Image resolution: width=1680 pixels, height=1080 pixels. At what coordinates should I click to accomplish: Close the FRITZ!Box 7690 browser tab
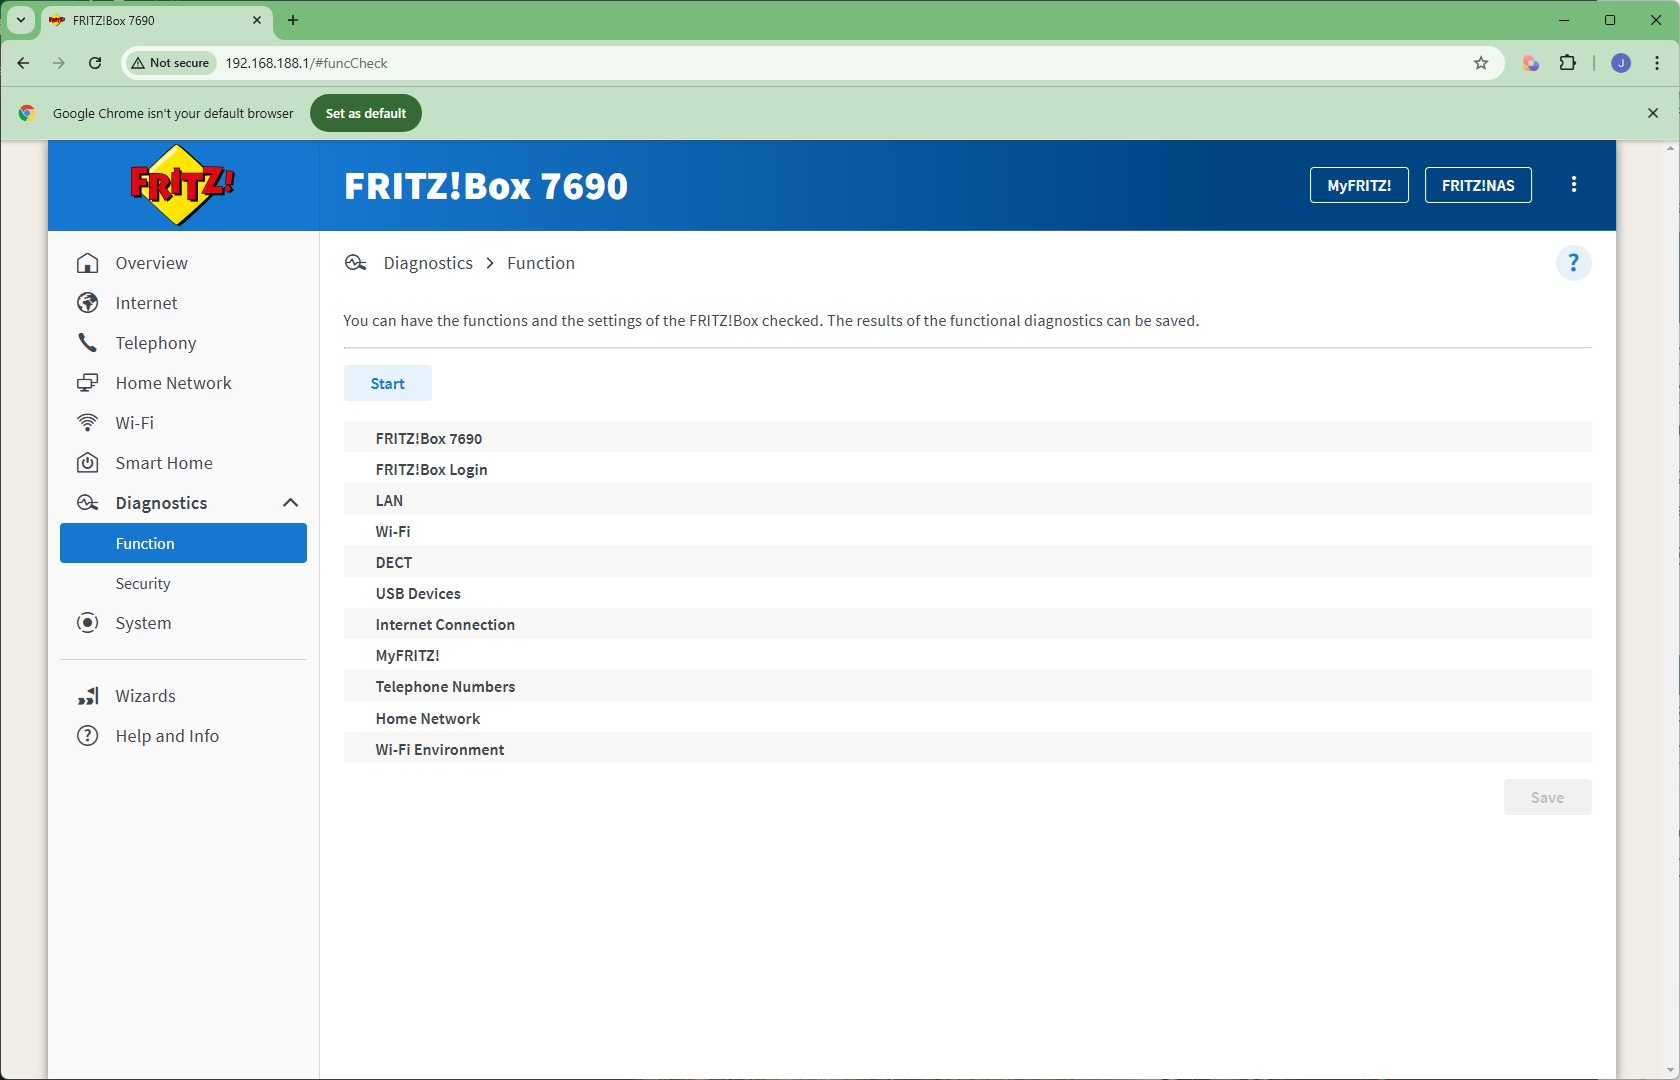pos(257,20)
